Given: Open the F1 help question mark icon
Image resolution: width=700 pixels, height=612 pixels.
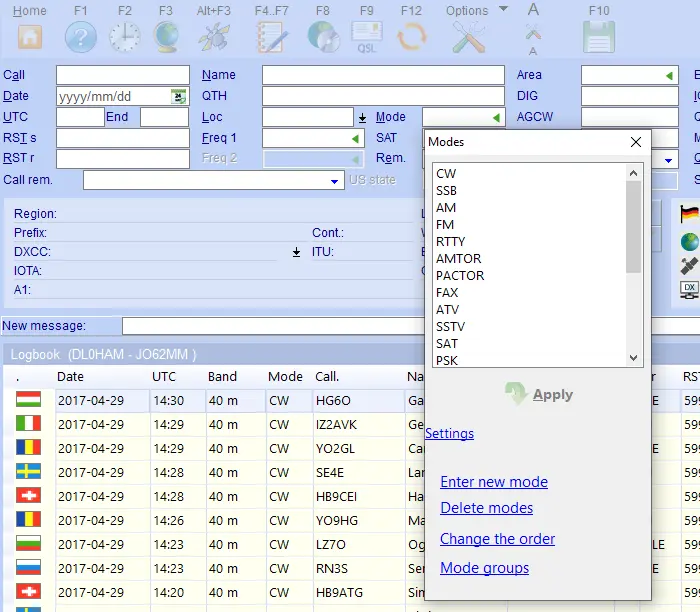Looking at the screenshot, I should [81, 37].
